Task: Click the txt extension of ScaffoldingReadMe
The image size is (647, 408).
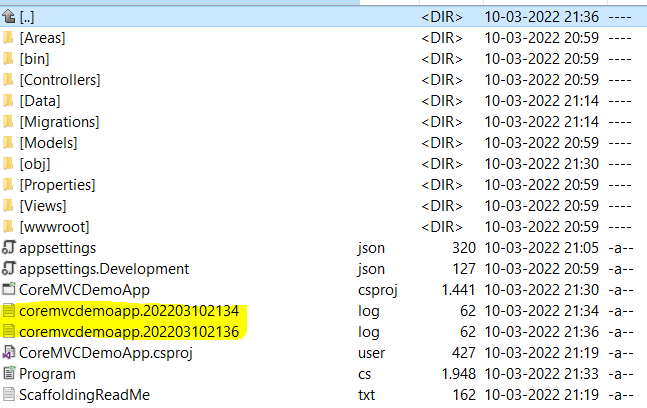Action: [366, 395]
